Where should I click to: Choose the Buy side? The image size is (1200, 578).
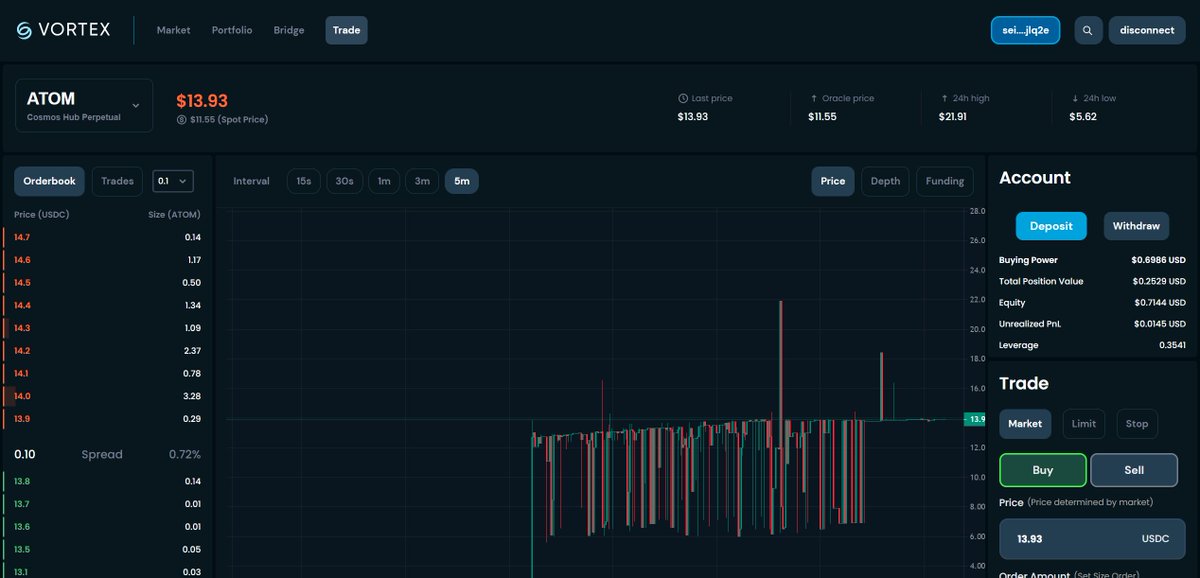[x=1043, y=469]
